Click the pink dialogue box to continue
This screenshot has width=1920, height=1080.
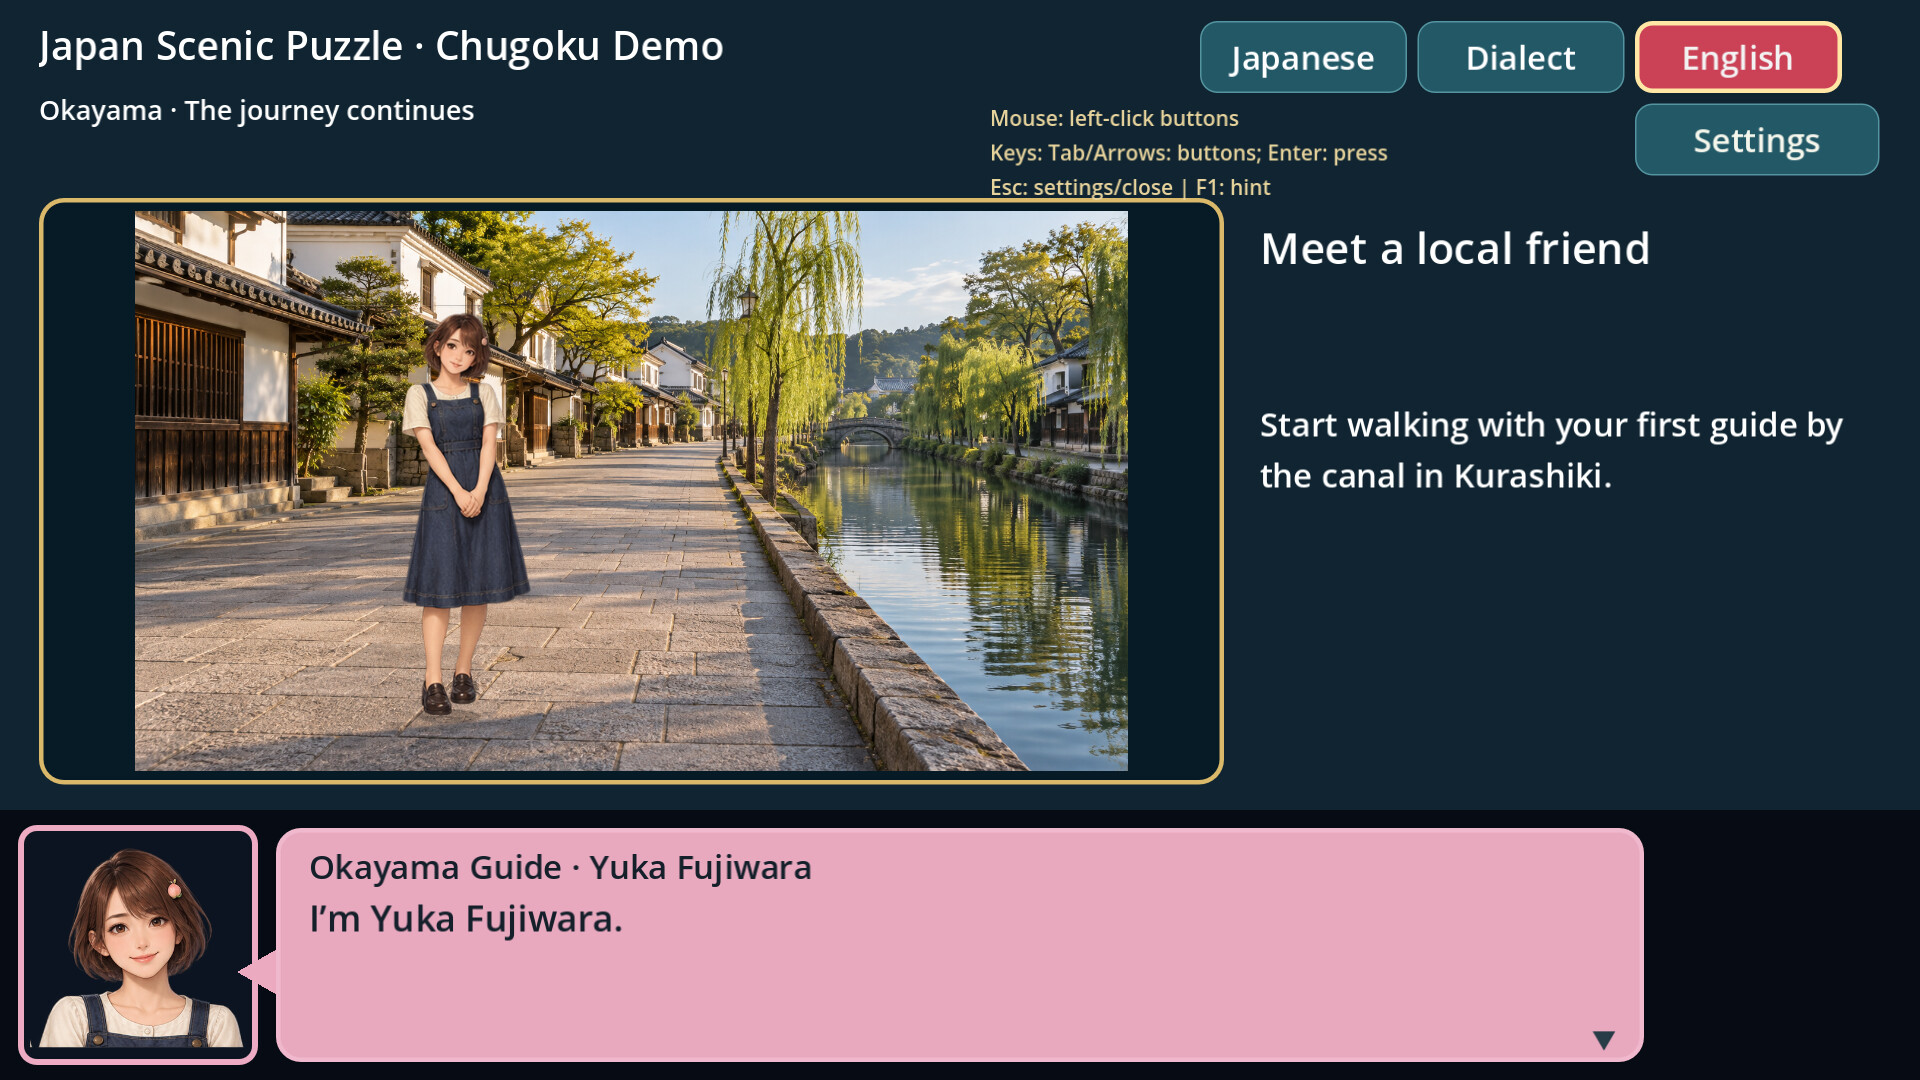960,945
